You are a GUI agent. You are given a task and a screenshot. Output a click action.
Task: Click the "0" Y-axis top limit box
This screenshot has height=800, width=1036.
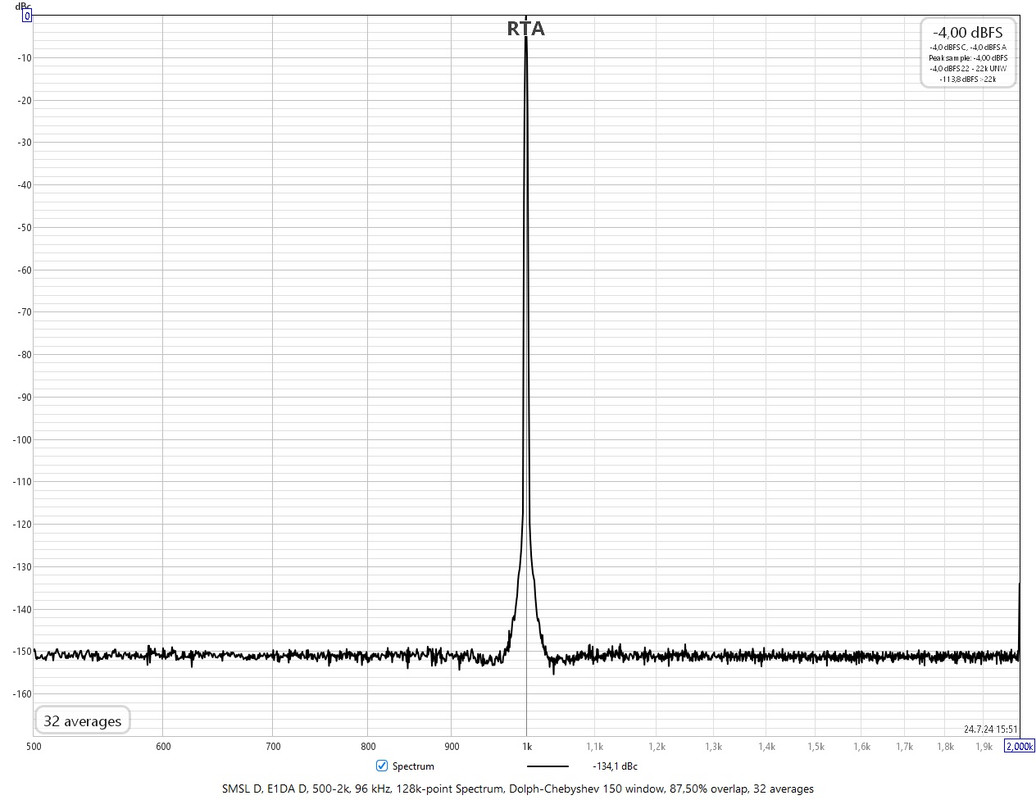27,16
